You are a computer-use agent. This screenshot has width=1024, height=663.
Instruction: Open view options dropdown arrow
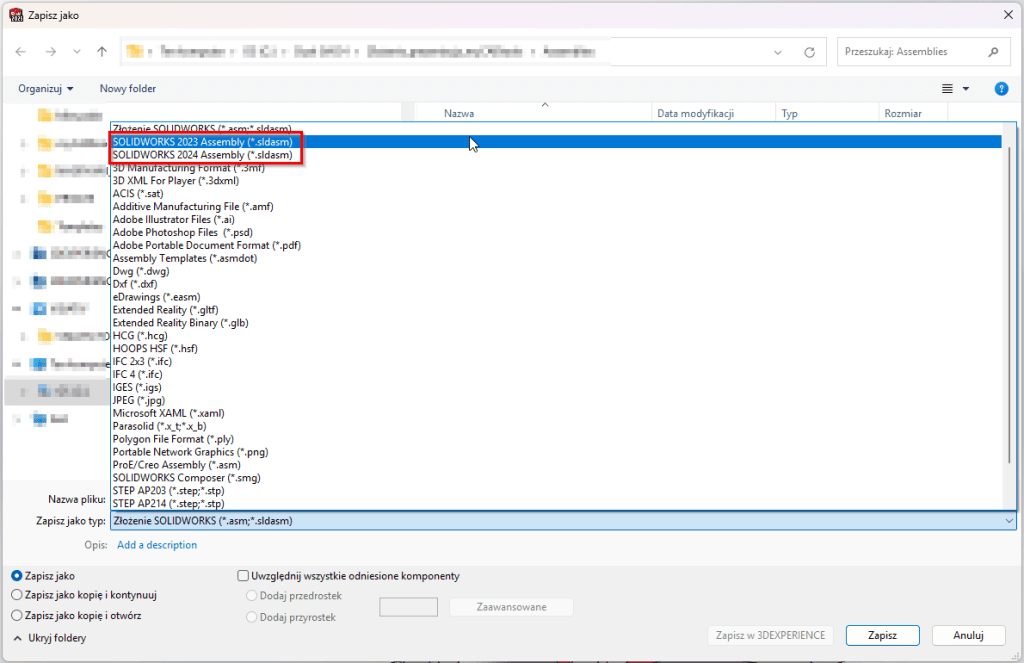coord(966,89)
